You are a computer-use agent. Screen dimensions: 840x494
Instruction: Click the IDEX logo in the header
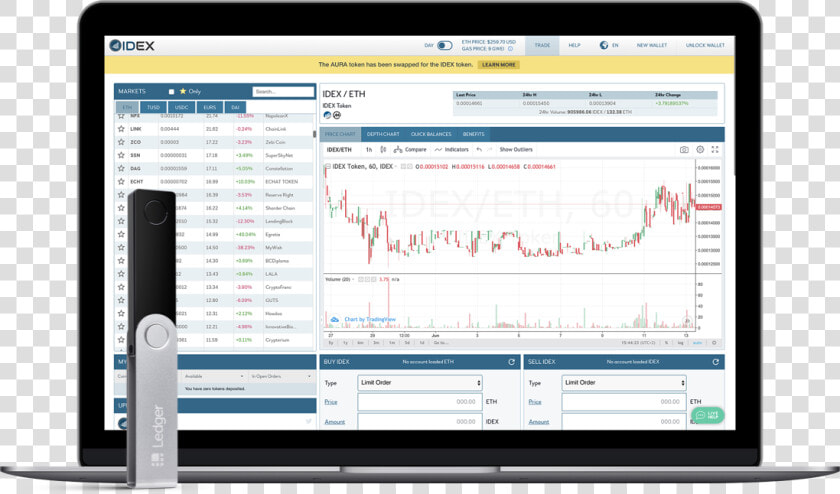132,46
